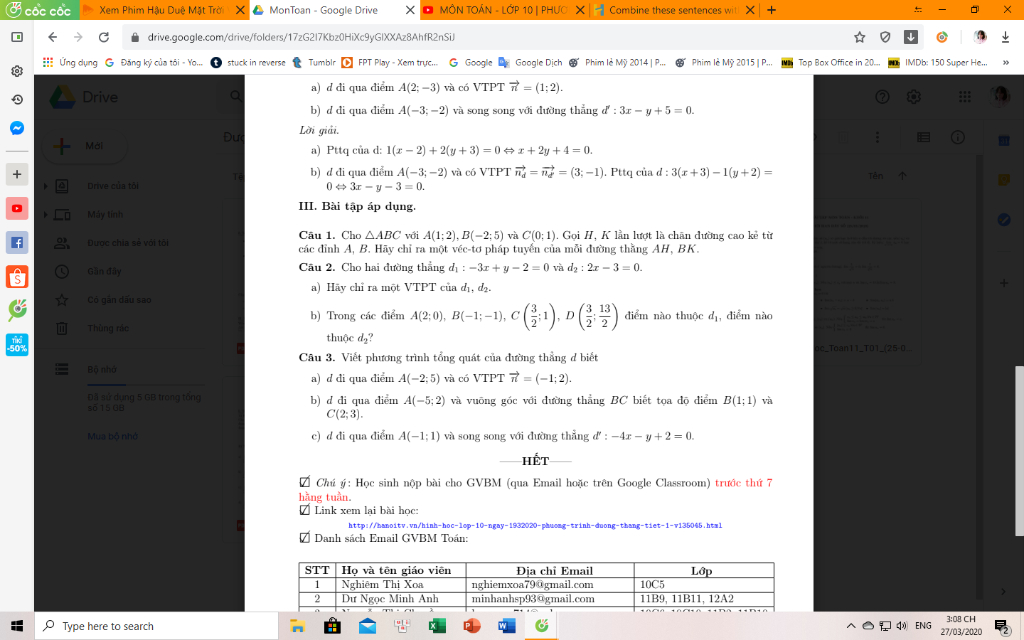Open Microsoft Store from the taskbar
This screenshot has width=1024, height=640.
[x=332, y=626]
